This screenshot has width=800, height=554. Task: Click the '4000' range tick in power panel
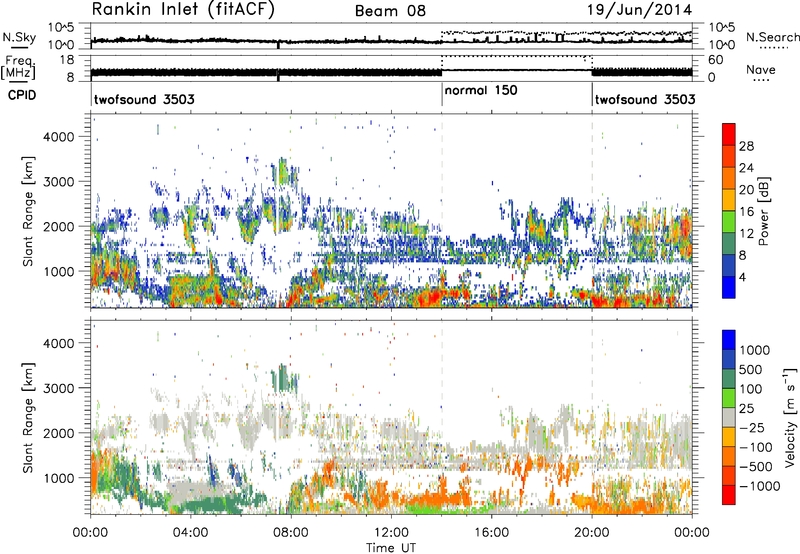[x=58, y=137]
